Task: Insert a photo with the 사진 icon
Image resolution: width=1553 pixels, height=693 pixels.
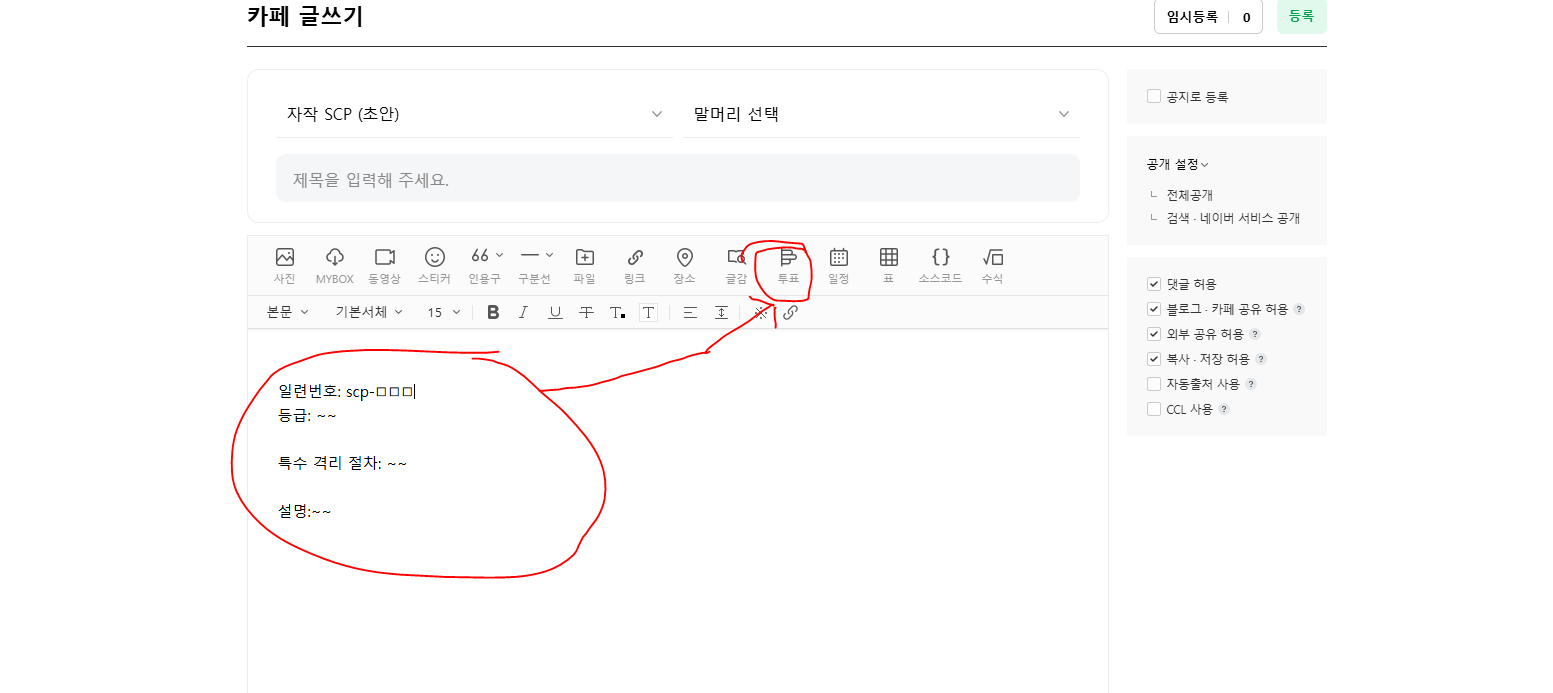Action: pos(285,265)
